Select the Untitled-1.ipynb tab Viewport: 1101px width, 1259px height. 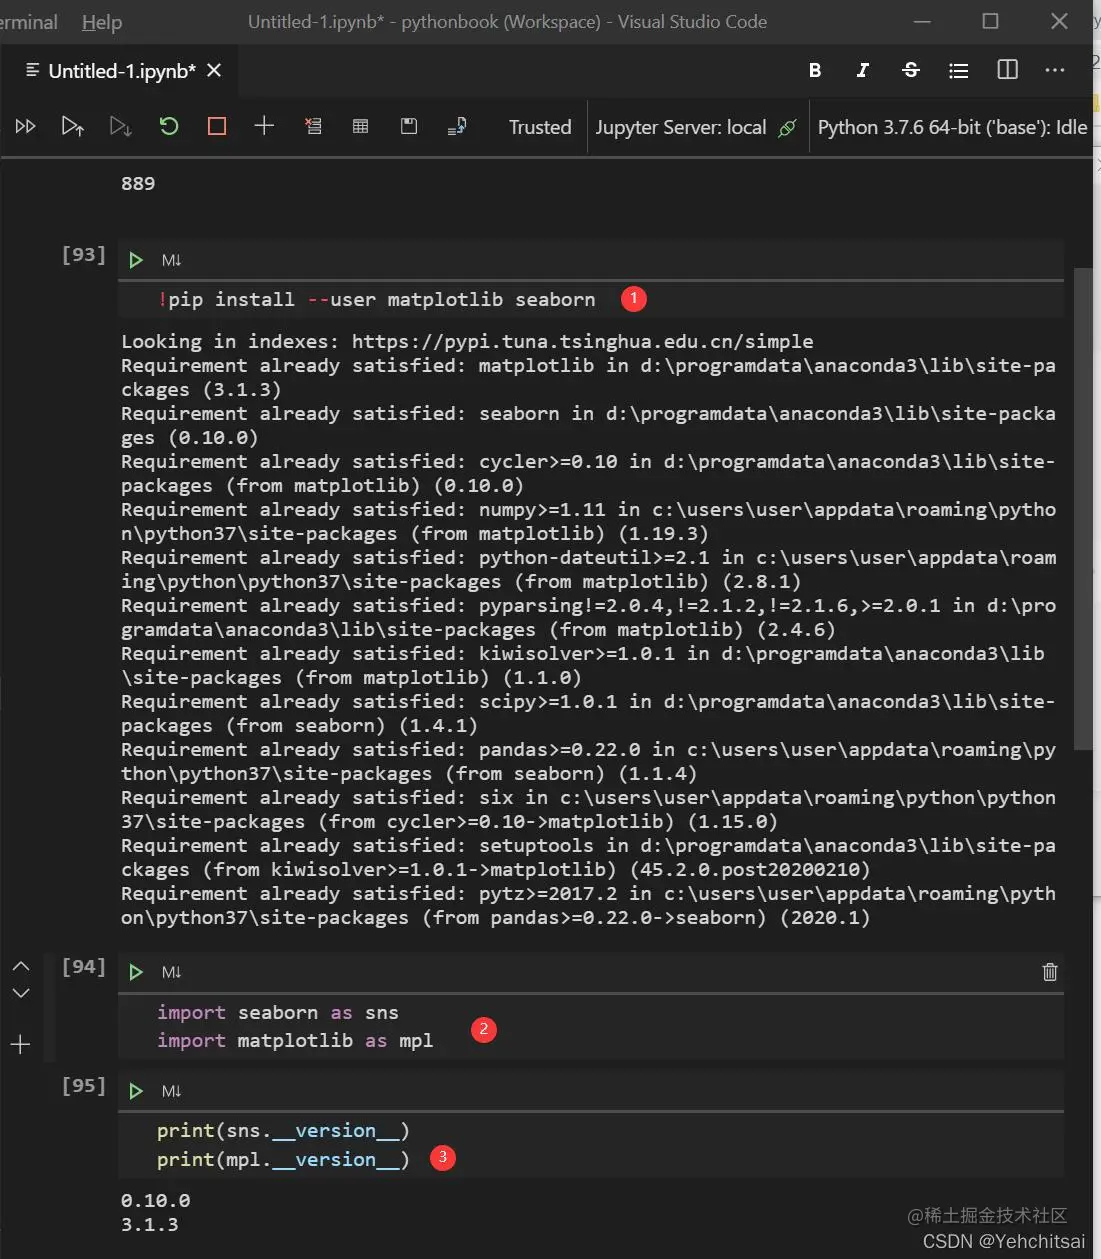(x=122, y=71)
